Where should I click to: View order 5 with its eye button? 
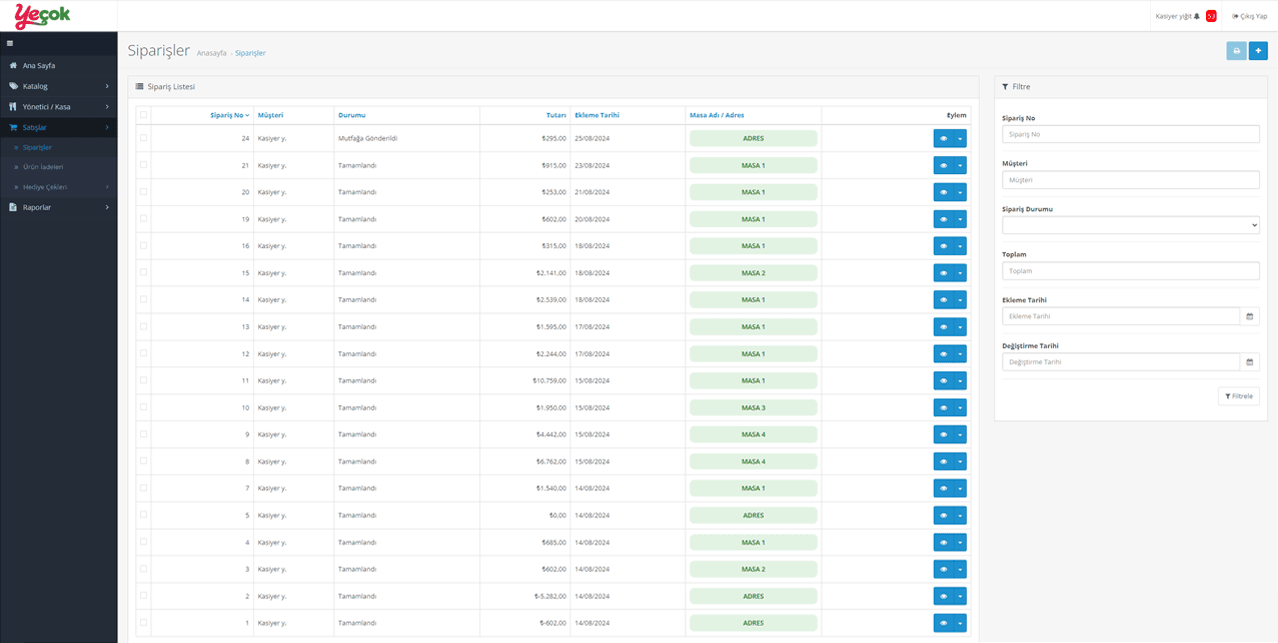(x=943, y=515)
